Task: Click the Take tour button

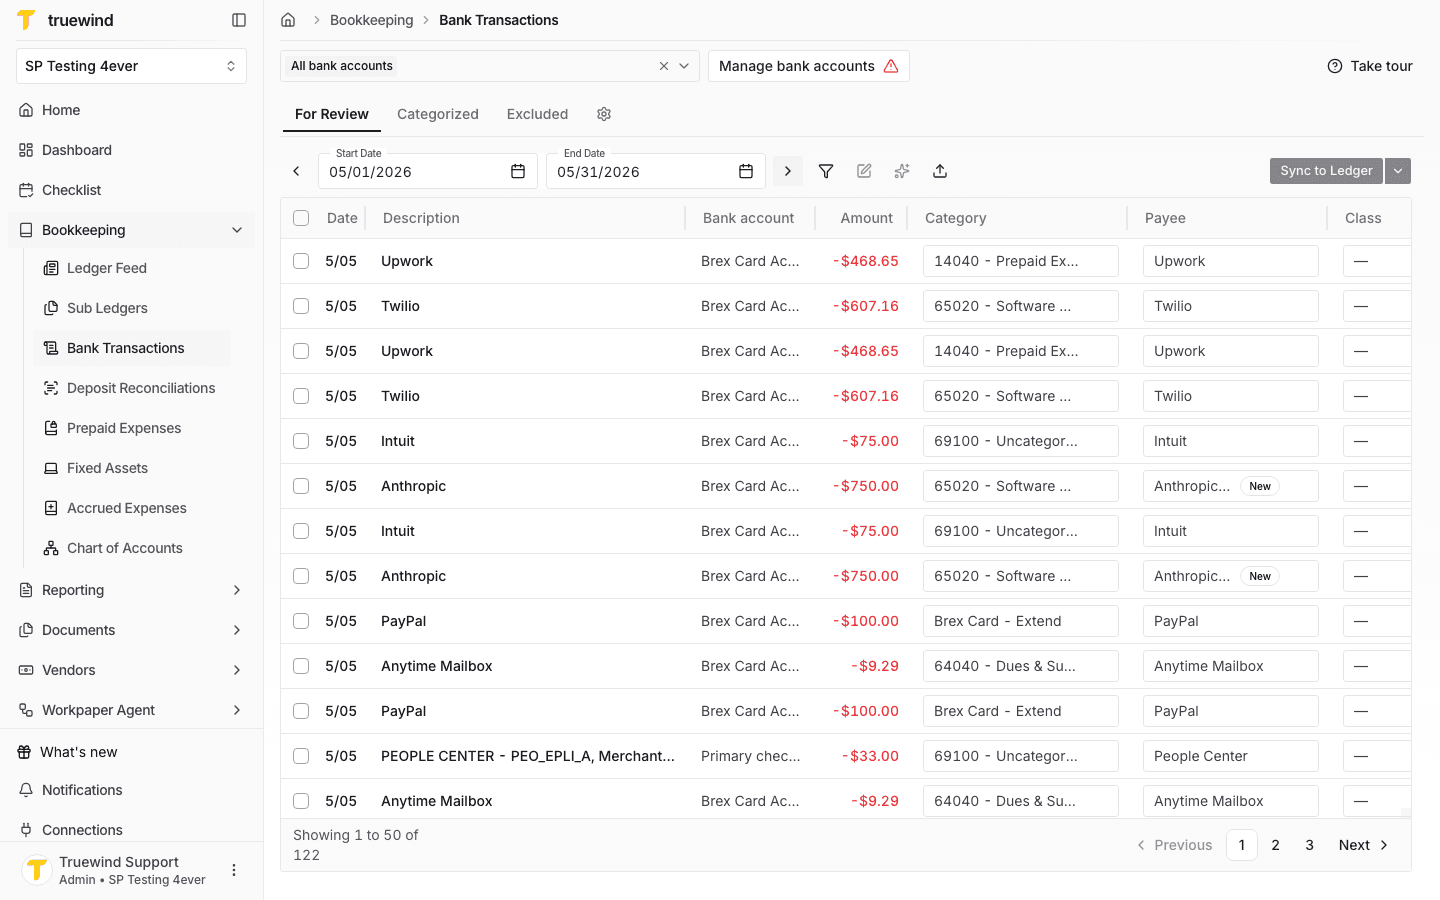Action: [x=1370, y=66]
